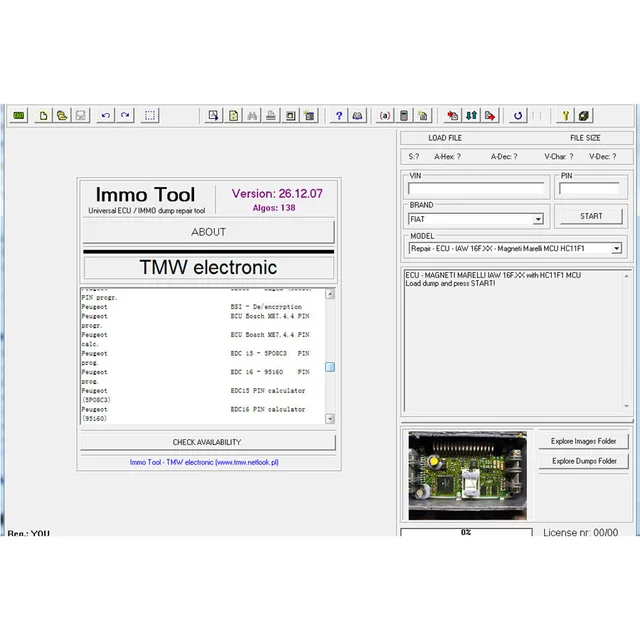Viewport: 640px width, 640px height.
Task: Click the dotted selection rectangle icon
Action: [150, 116]
